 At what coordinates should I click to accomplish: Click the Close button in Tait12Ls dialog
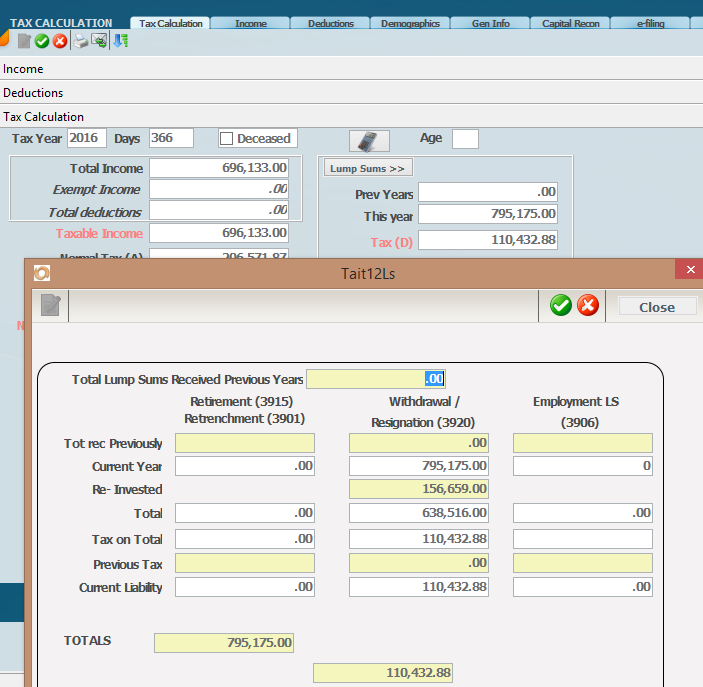point(657,307)
